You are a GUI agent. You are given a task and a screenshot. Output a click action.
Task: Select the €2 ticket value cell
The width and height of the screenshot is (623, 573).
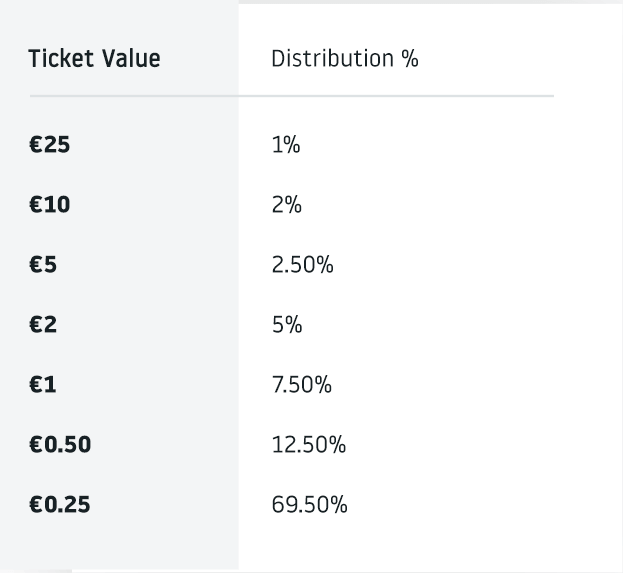(x=43, y=325)
